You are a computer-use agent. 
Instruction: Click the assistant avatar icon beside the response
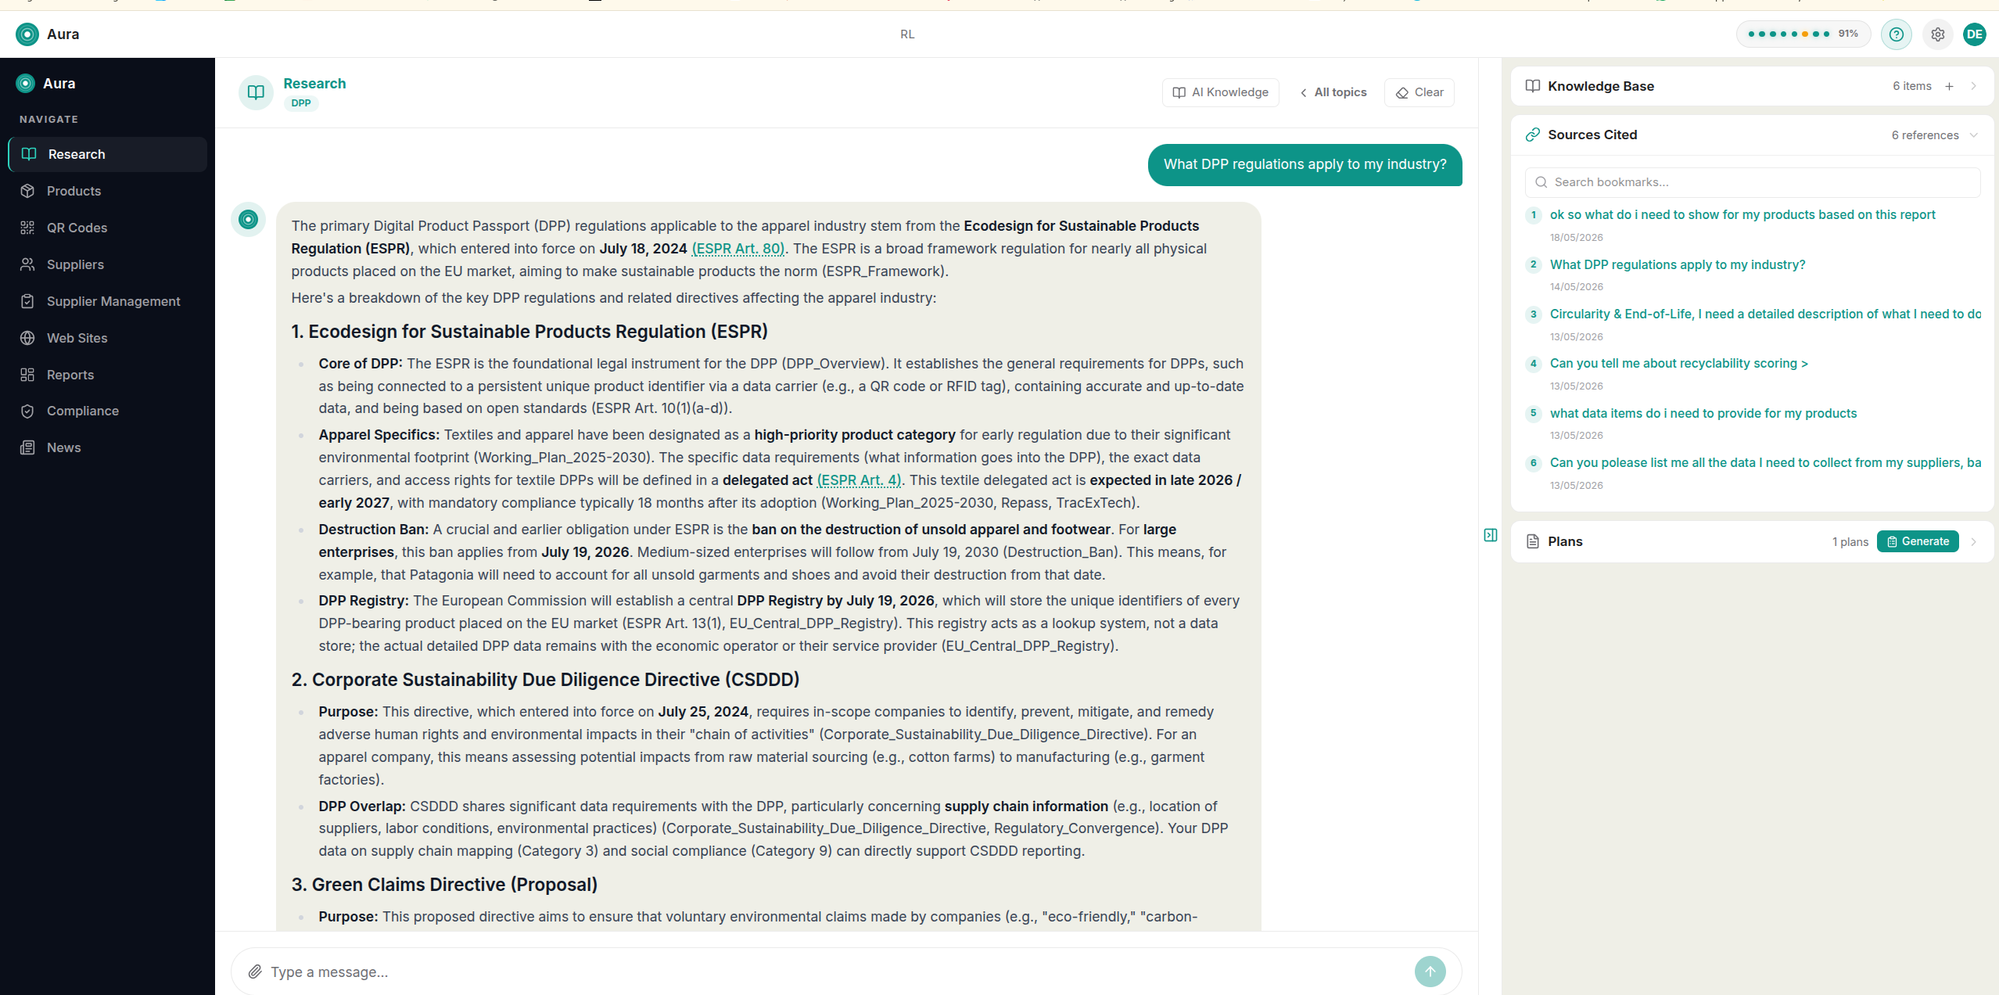click(248, 219)
